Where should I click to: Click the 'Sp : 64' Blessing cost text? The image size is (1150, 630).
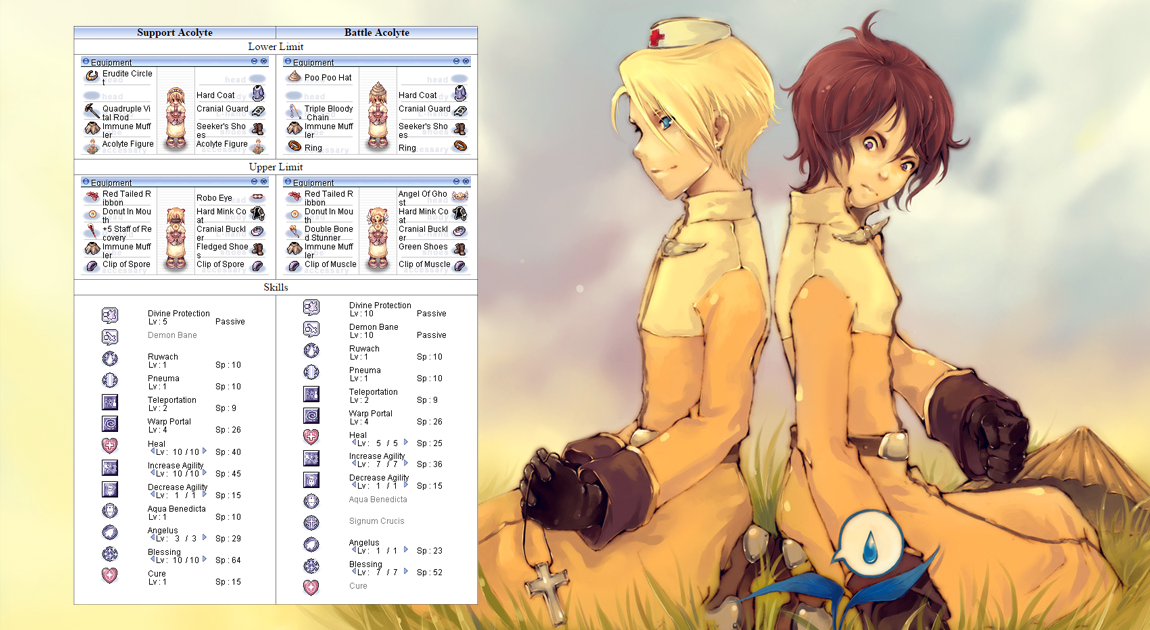[x=228, y=560]
